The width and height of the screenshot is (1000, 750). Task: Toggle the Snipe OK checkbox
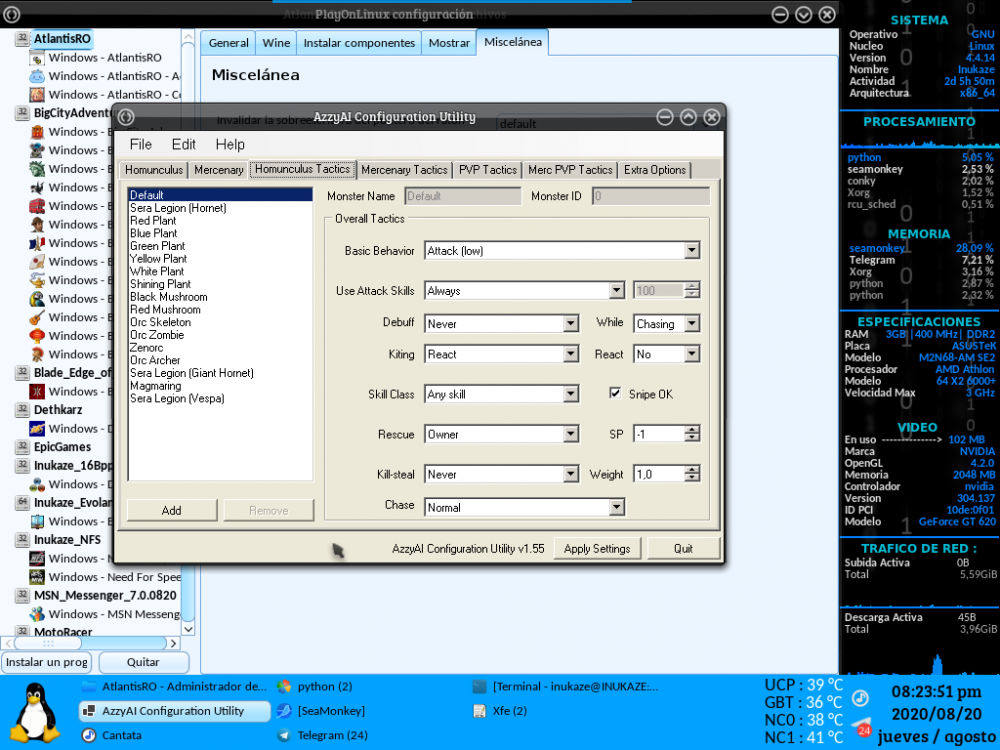click(615, 394)
